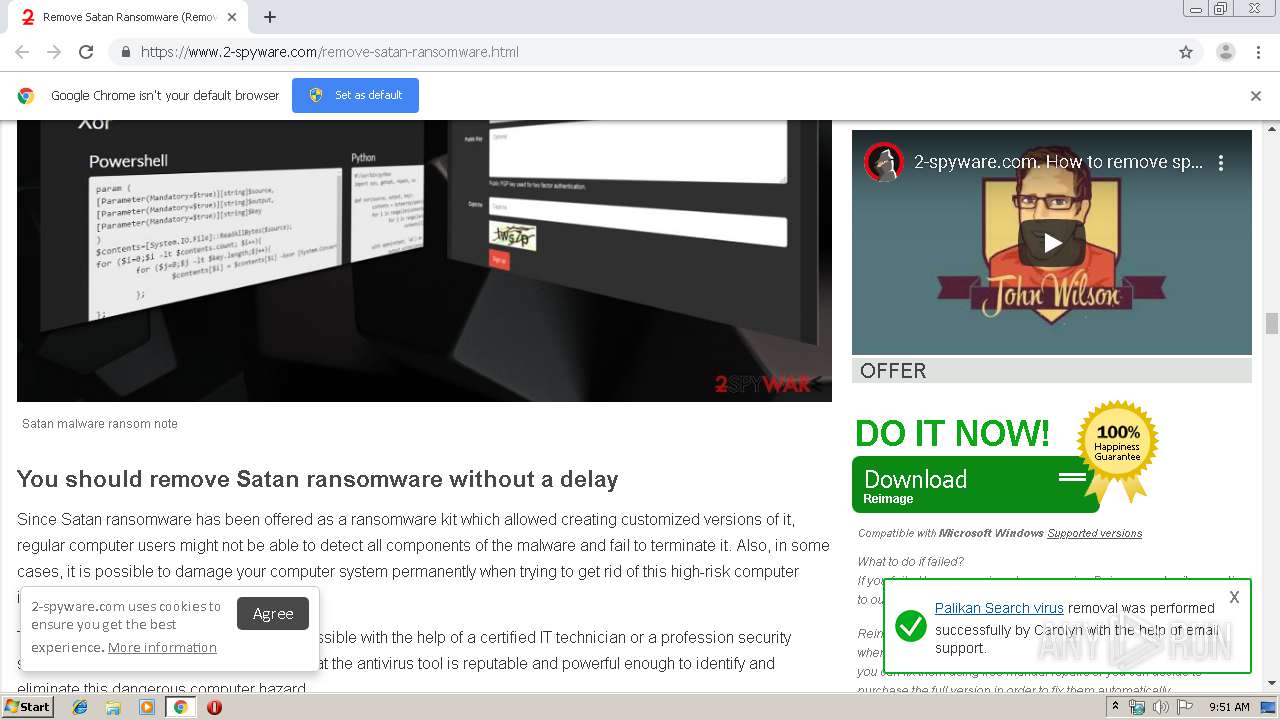Click the 9:51 AM taskbar clock
This screenshot has height=720, width=1280.
pos(1229,707)
